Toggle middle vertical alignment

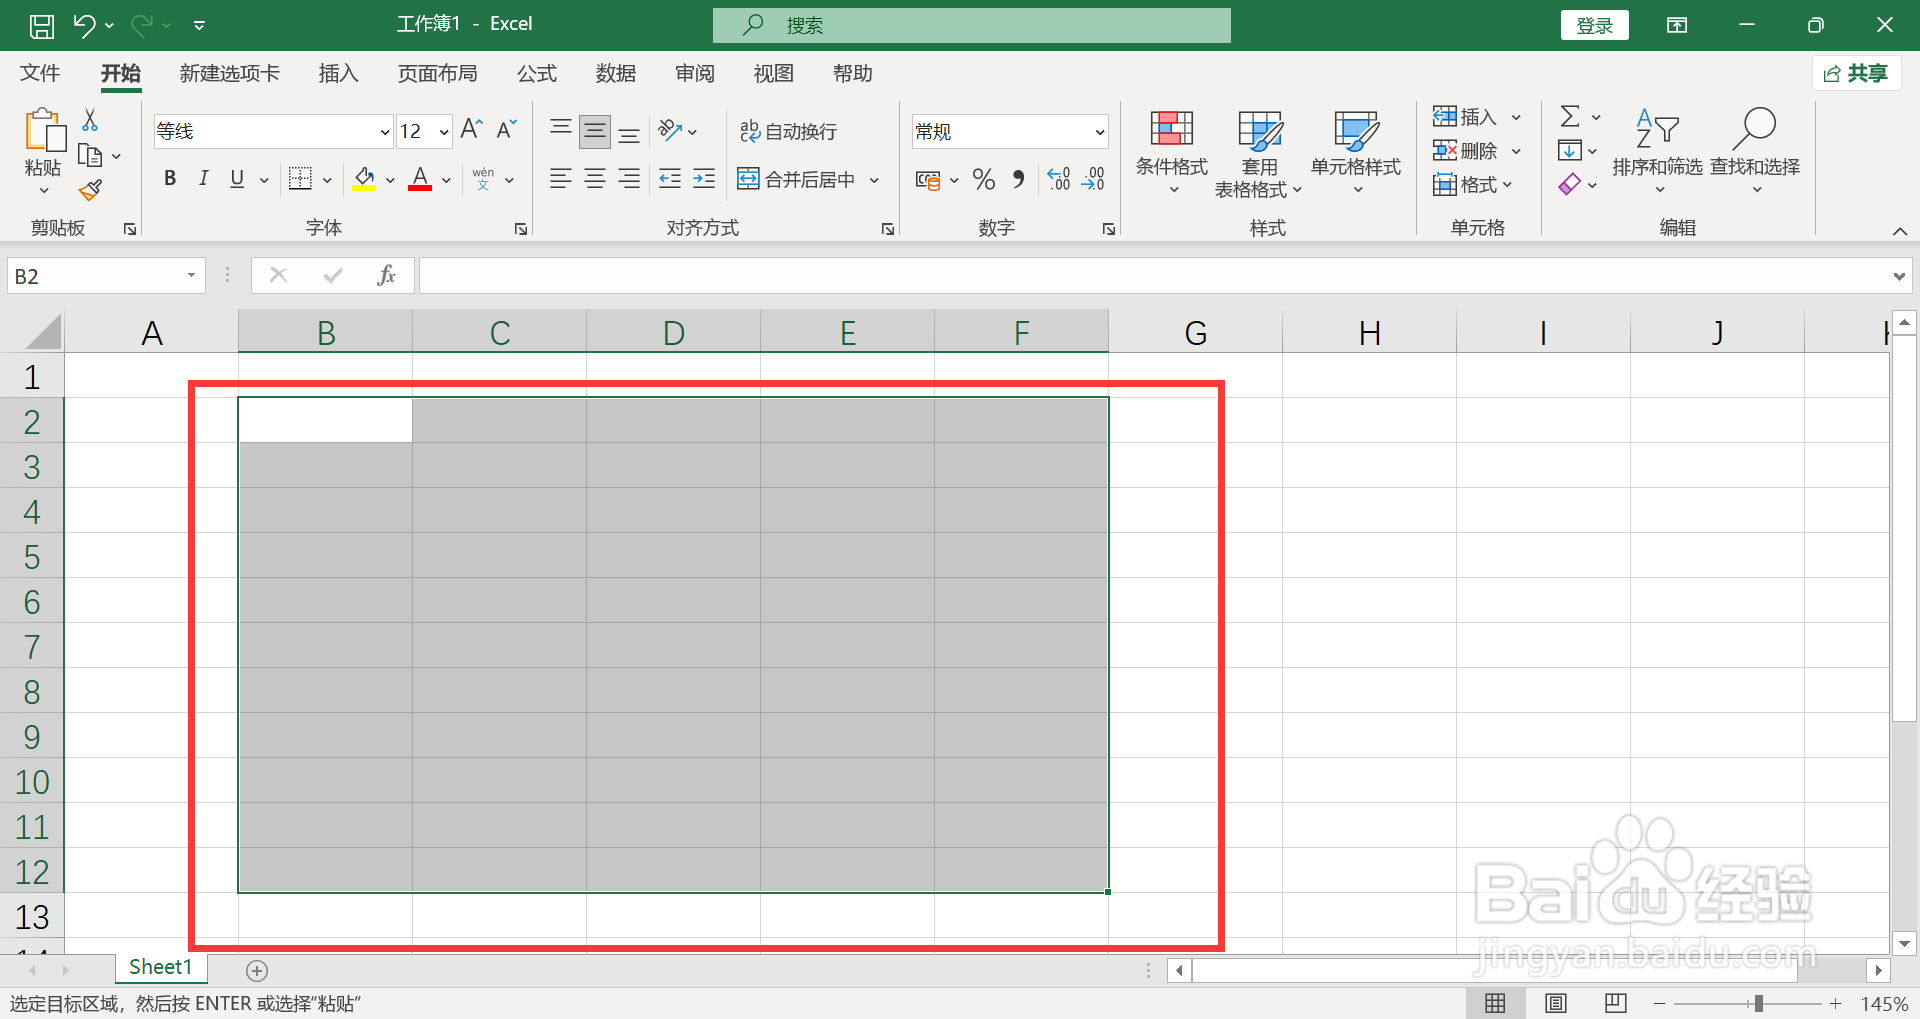pos(595,130)
